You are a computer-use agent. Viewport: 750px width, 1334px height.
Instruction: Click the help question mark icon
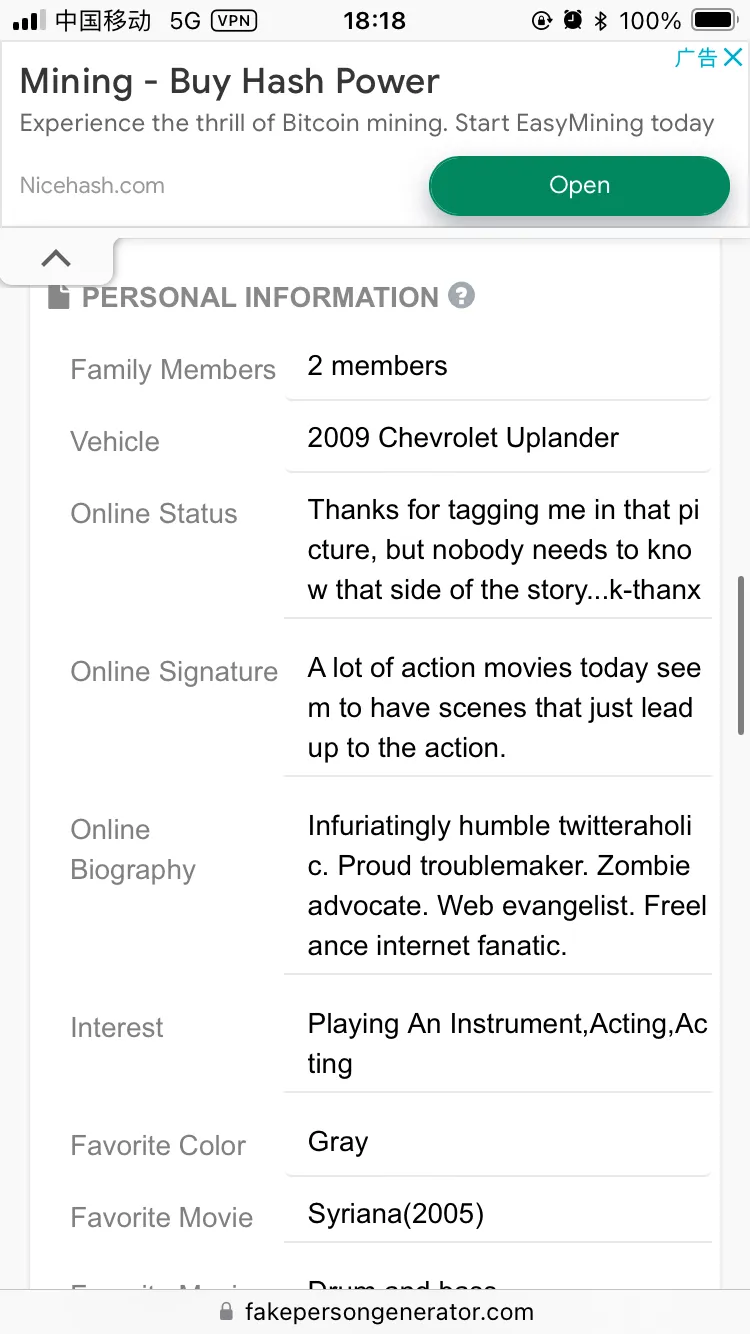coord(461,296)
